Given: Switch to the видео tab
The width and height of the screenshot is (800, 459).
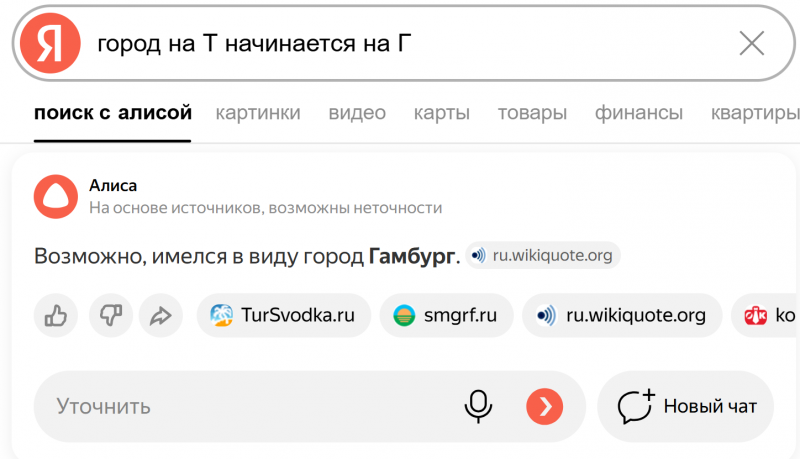Looking at the screenshot, I should [357, 113].
